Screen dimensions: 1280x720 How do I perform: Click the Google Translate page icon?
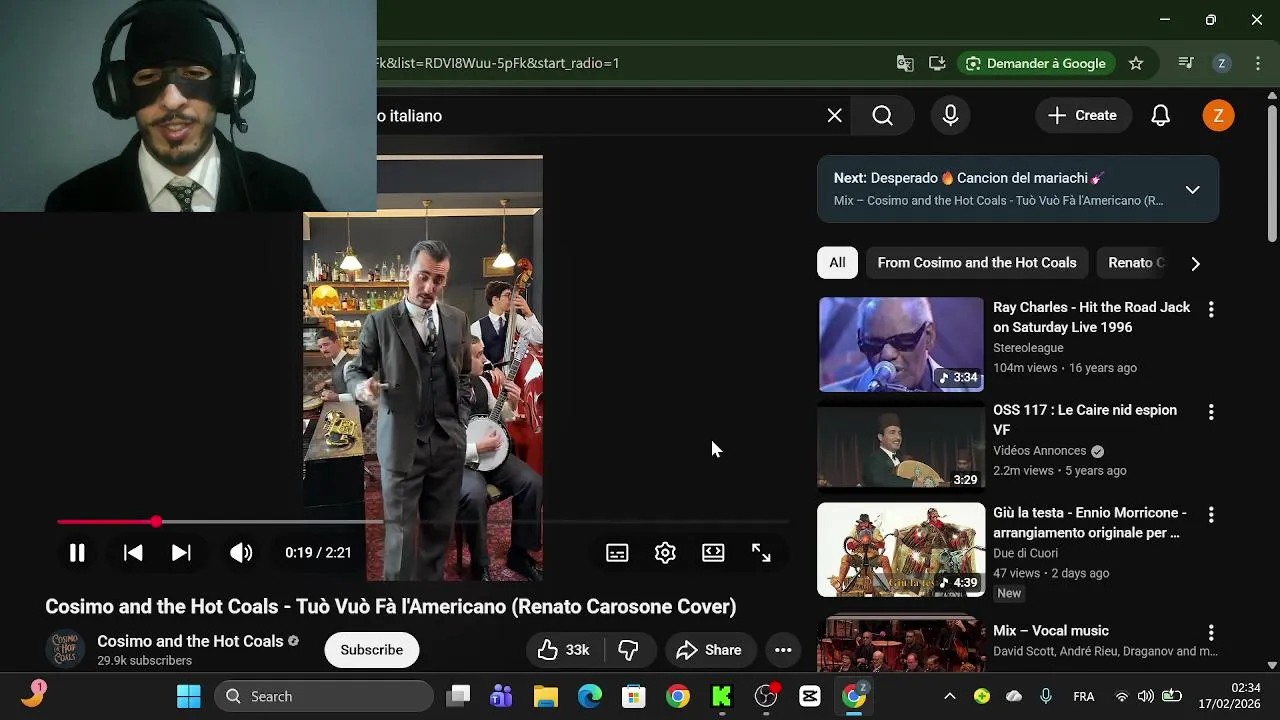pos(905,63)
